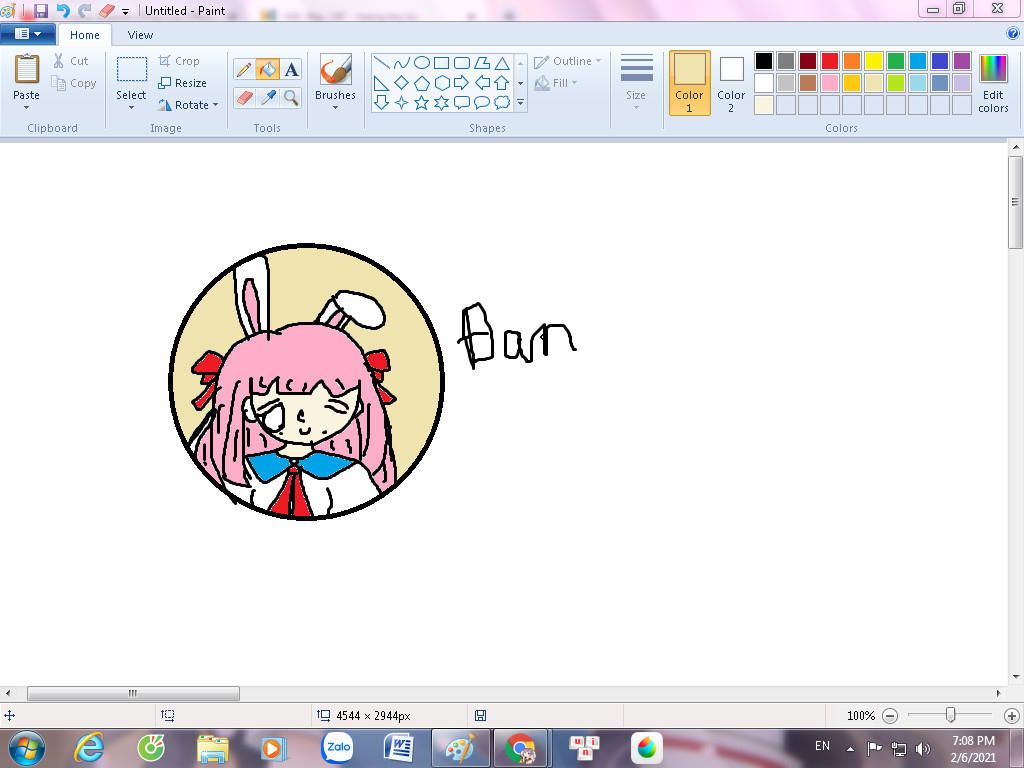Image resolution: width=1024 pixels, height=768 pixels.
Task: Open the Size thickness dropdown
Action: pyautogui.click(x=636, y=84)
